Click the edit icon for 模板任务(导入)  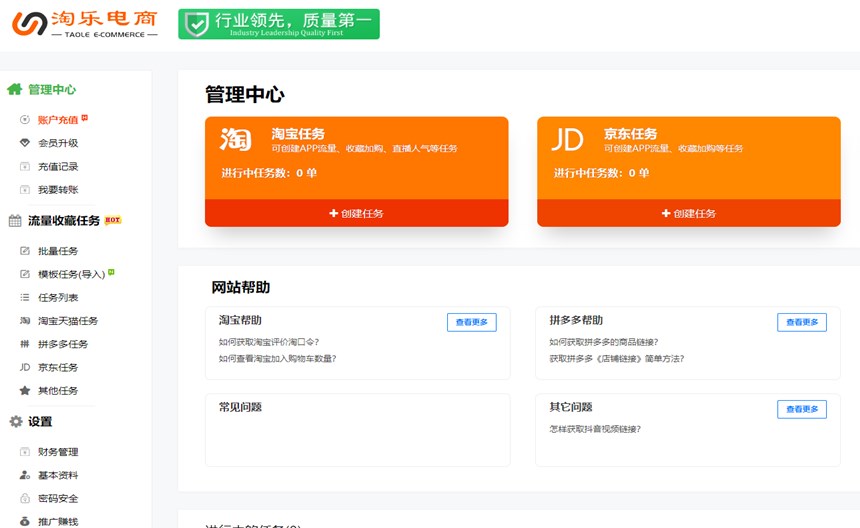[25, 274]
